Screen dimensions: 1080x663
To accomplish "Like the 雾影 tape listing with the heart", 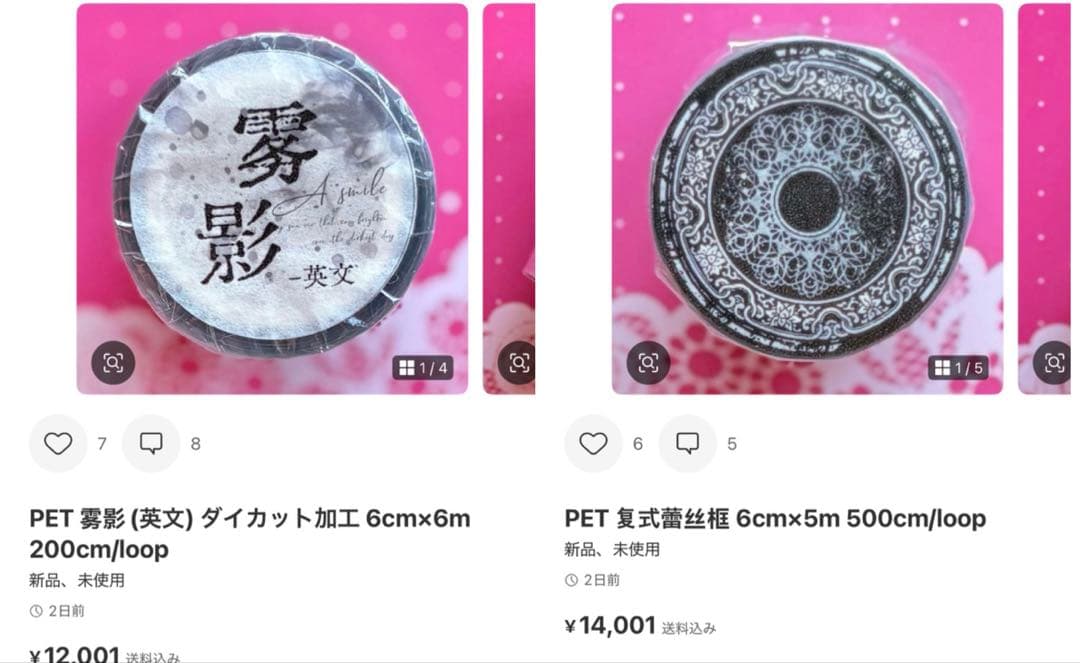I will pos(58,443).
